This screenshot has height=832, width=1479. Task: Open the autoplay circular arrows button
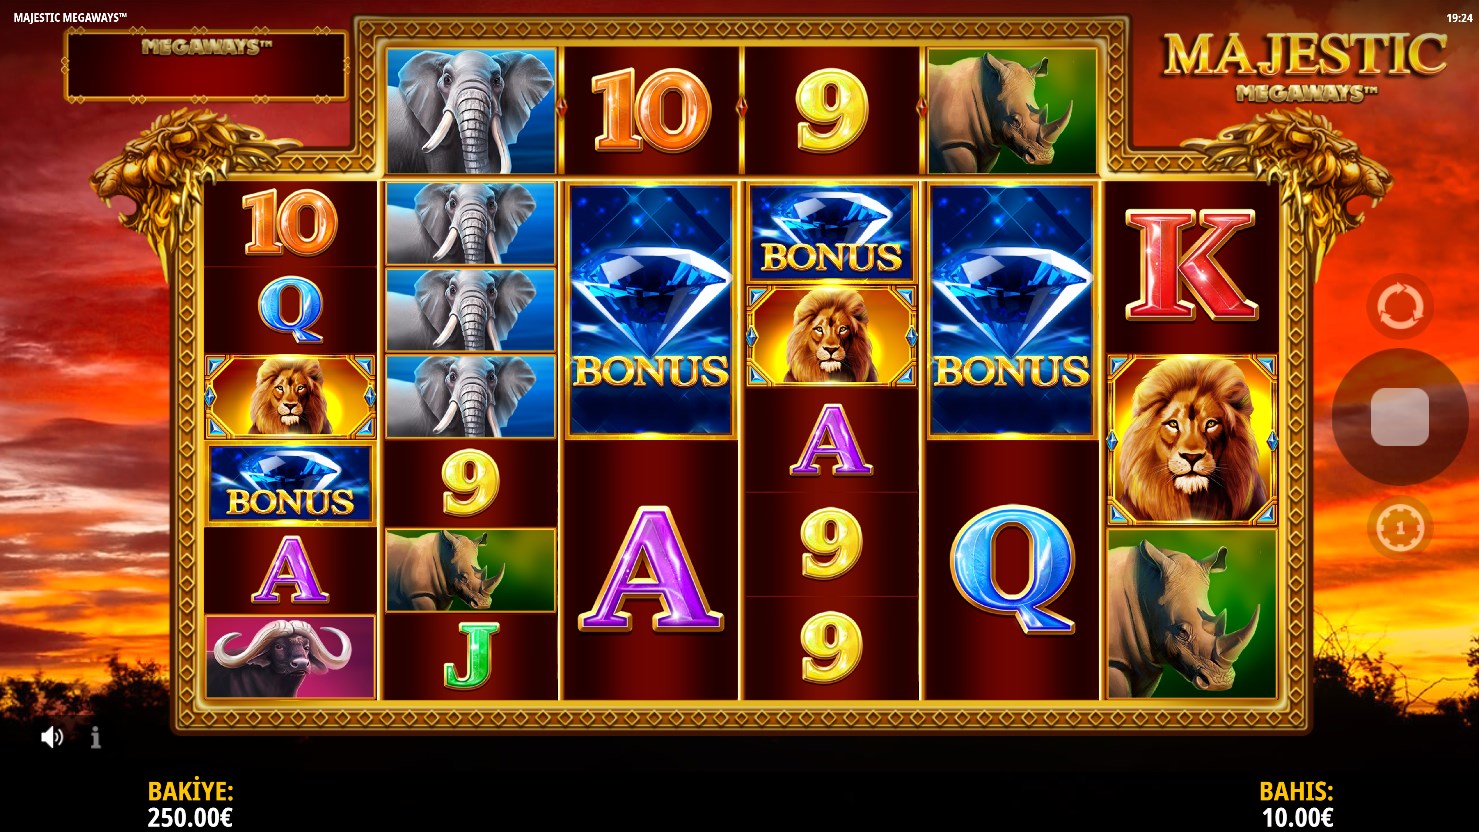pos(1399,306)
